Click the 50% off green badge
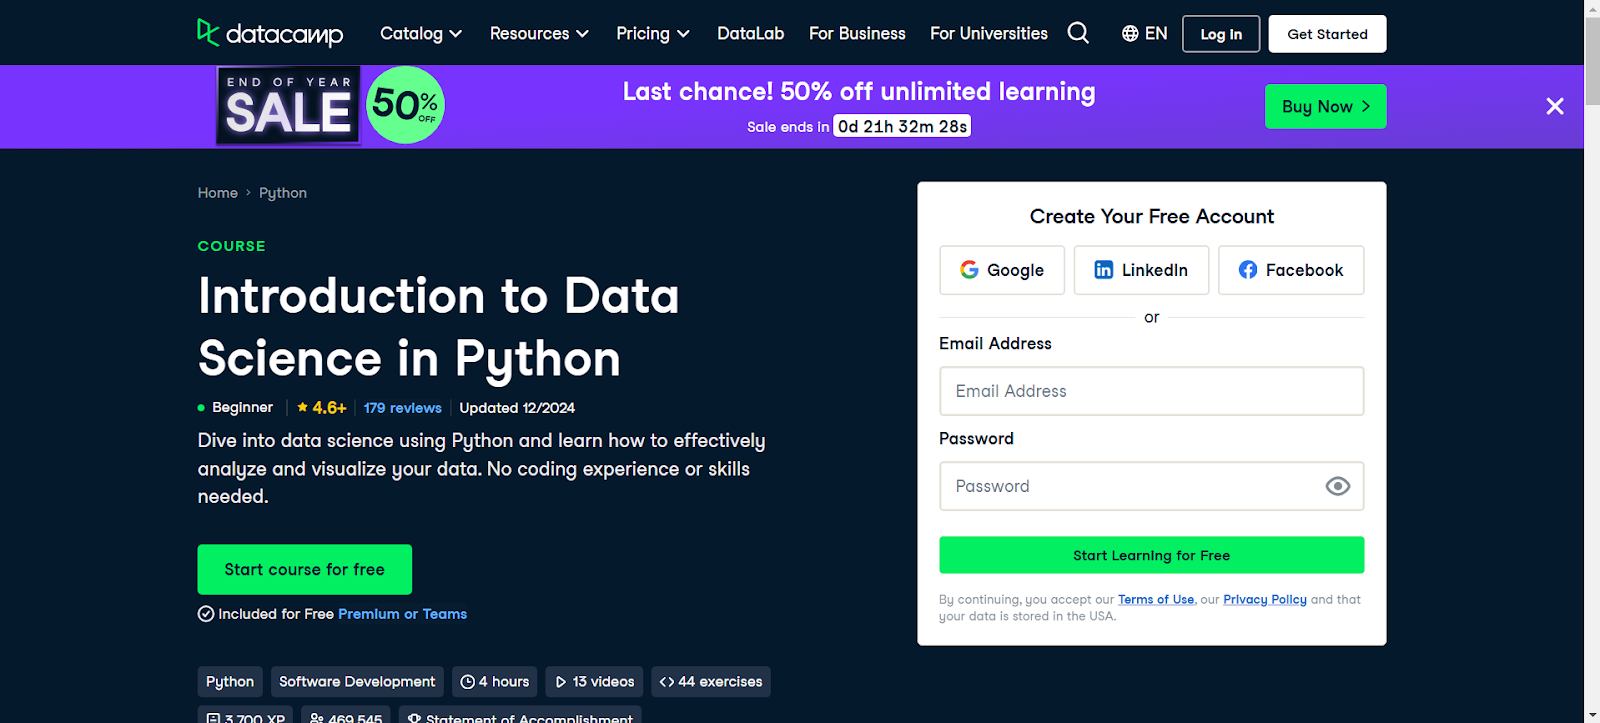 tap(405, 105)
